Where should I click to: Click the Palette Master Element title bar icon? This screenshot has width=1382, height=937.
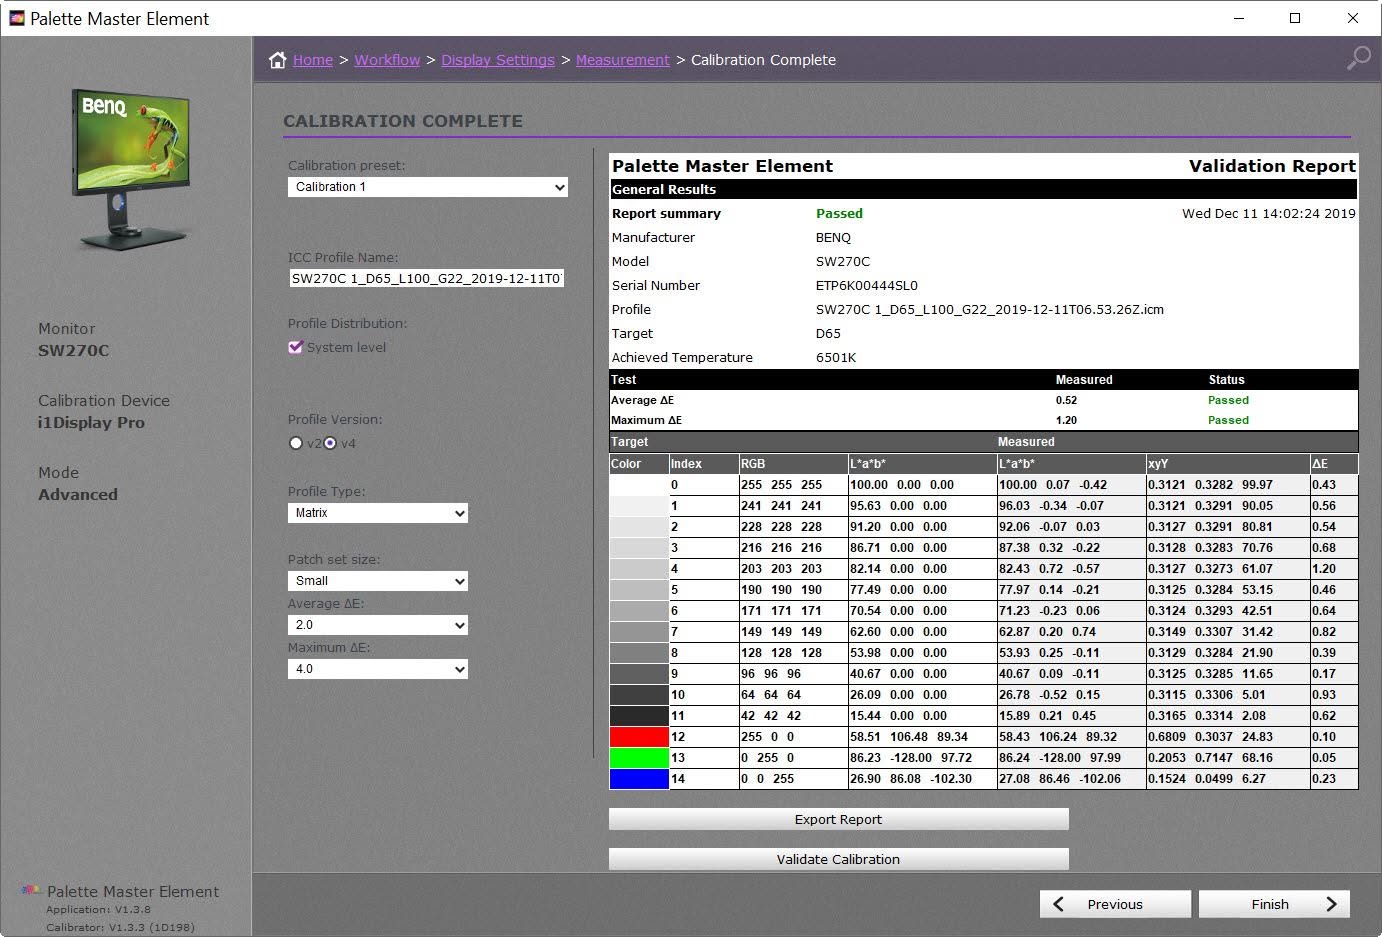click(16, 18)
